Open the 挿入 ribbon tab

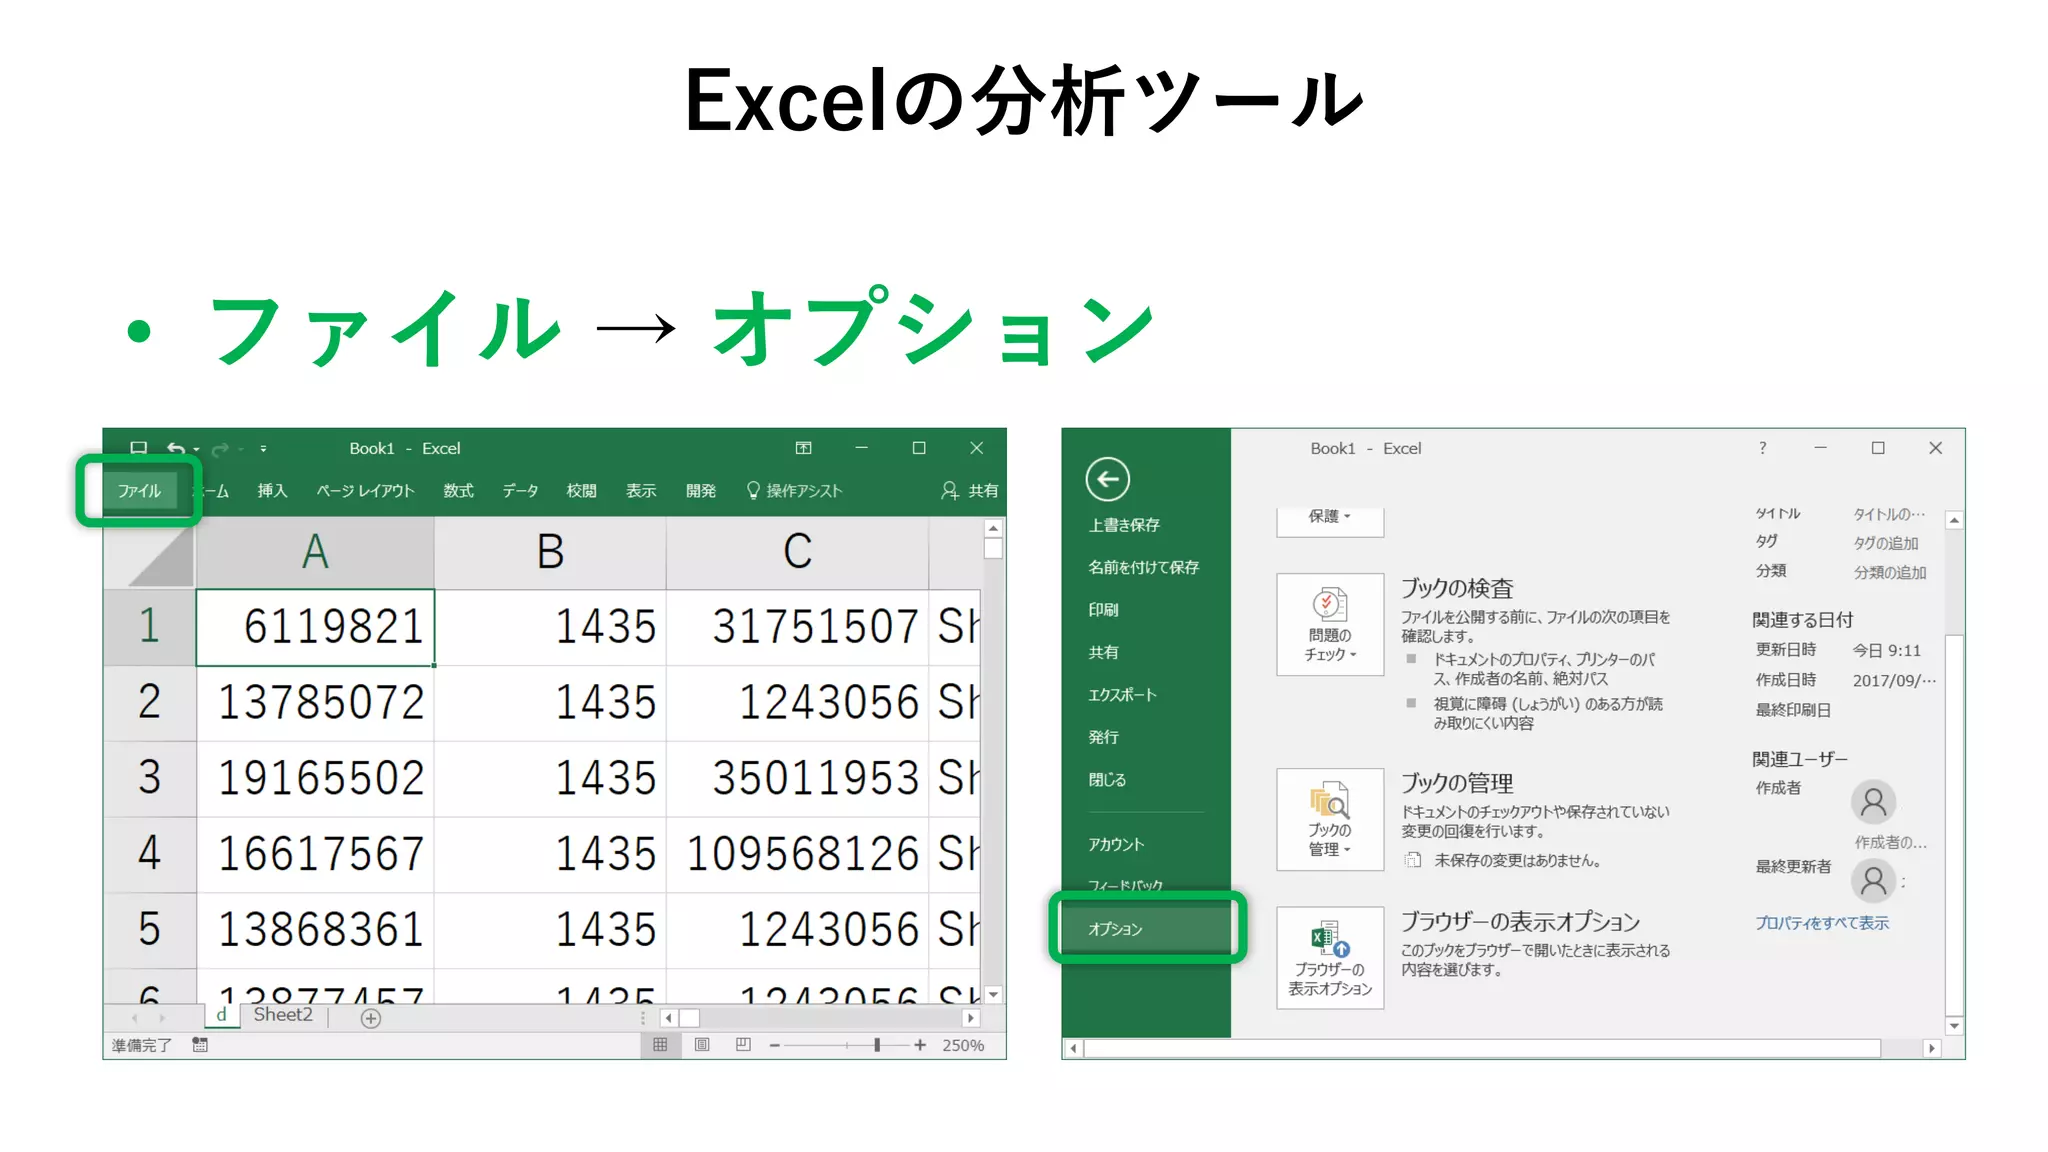point(272,490)
